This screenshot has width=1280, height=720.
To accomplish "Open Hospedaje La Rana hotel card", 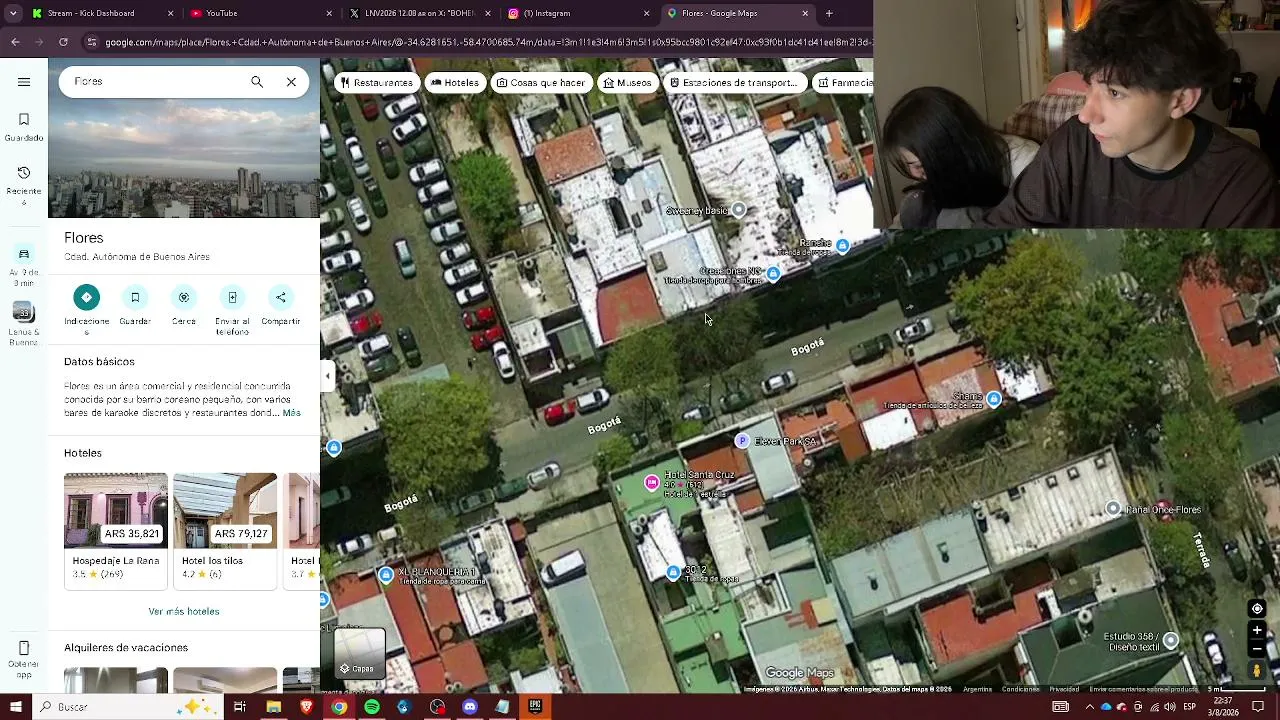I will point(116,531).
